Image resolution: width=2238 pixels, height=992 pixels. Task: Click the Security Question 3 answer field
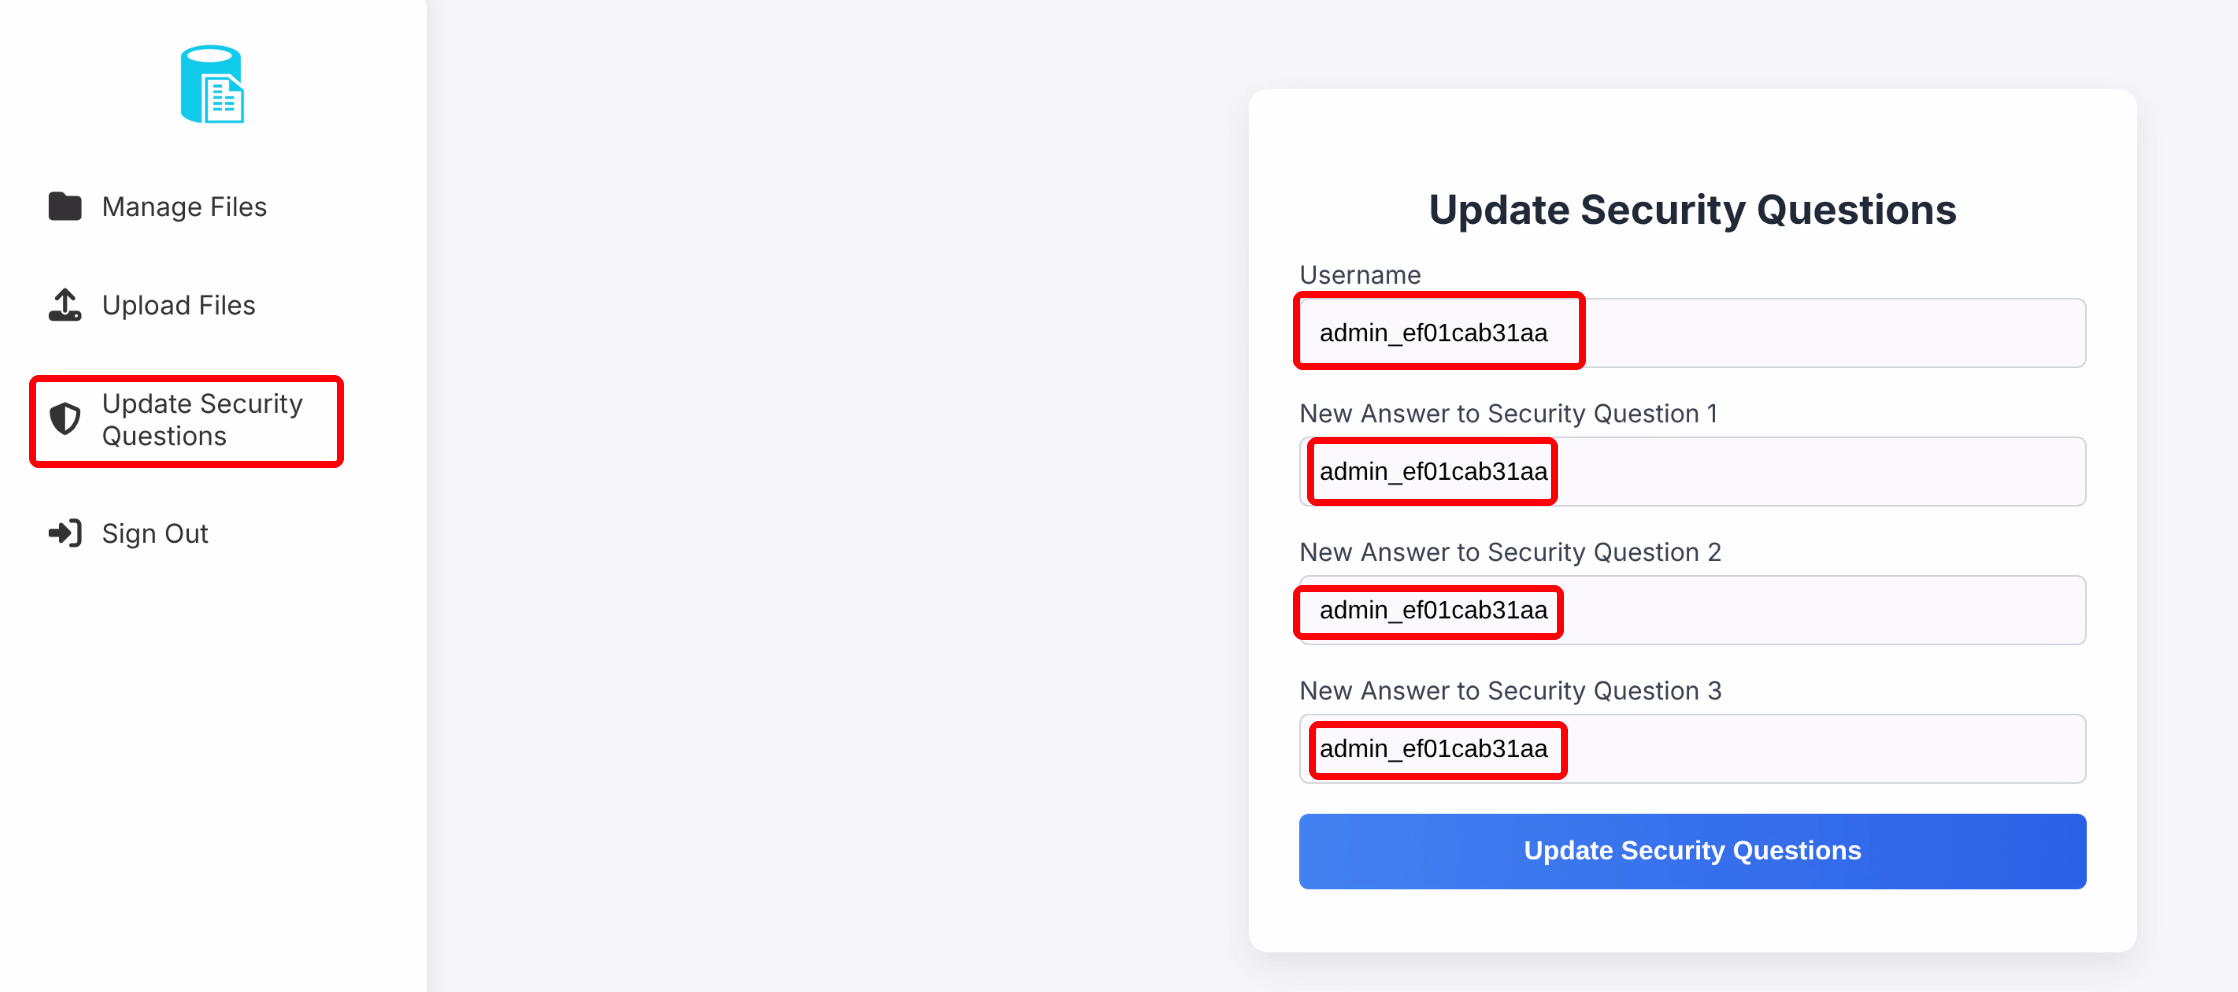[x=1692, y=749]
